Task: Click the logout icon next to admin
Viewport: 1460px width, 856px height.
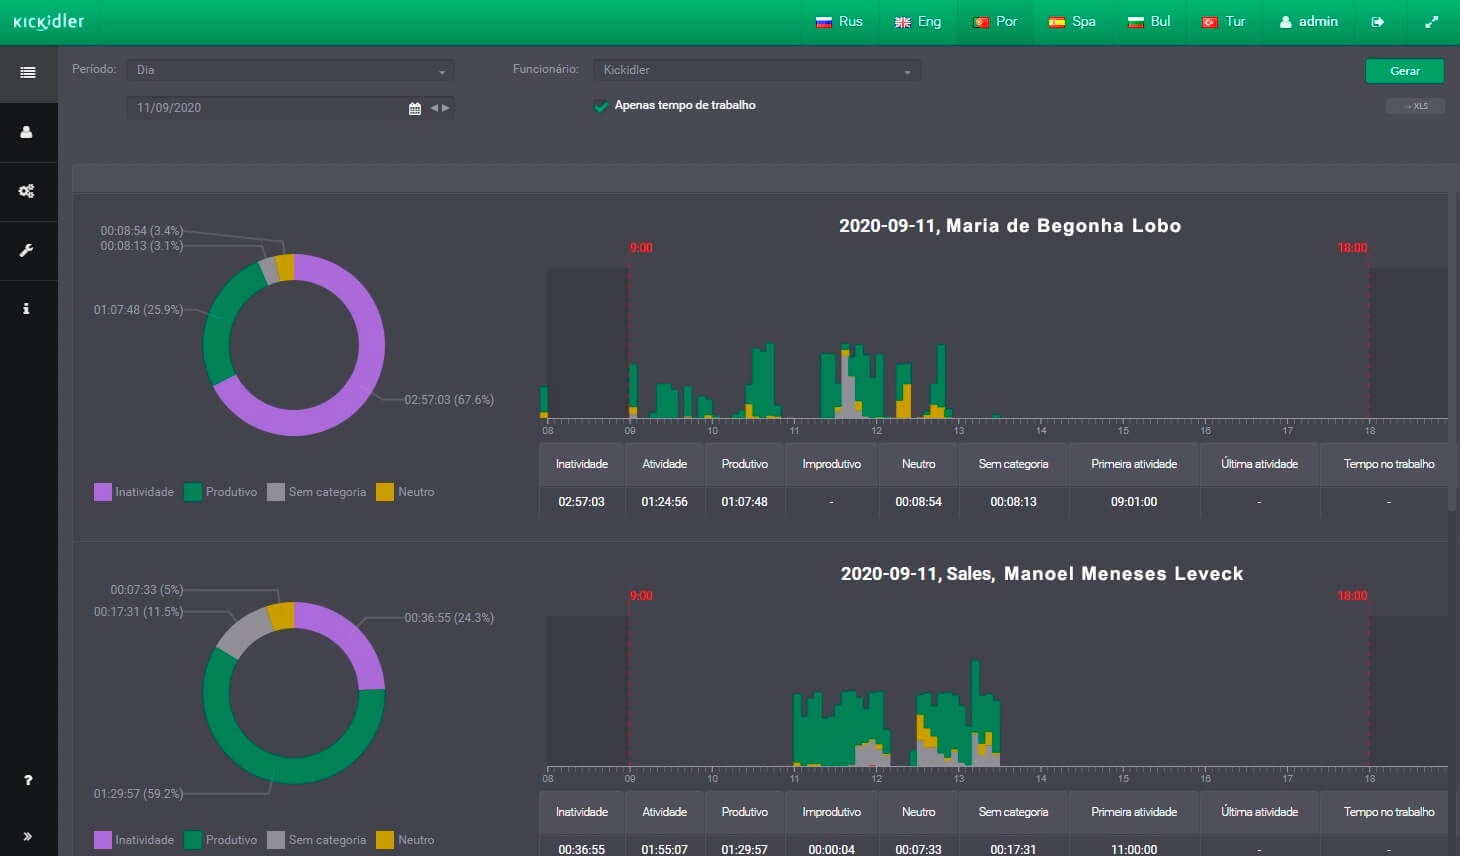Action: 1378,22
